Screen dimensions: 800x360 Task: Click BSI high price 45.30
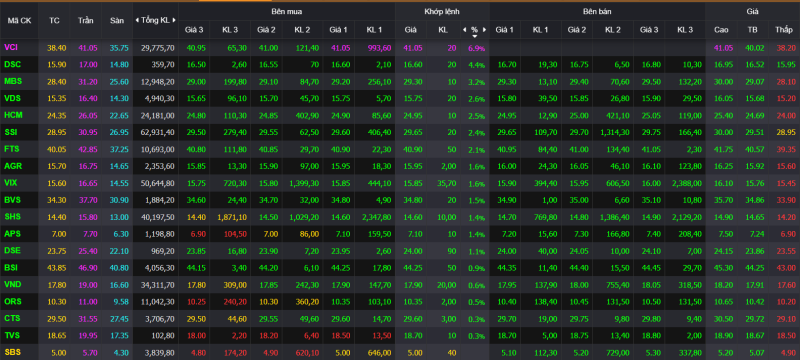(x=723, y=268)
